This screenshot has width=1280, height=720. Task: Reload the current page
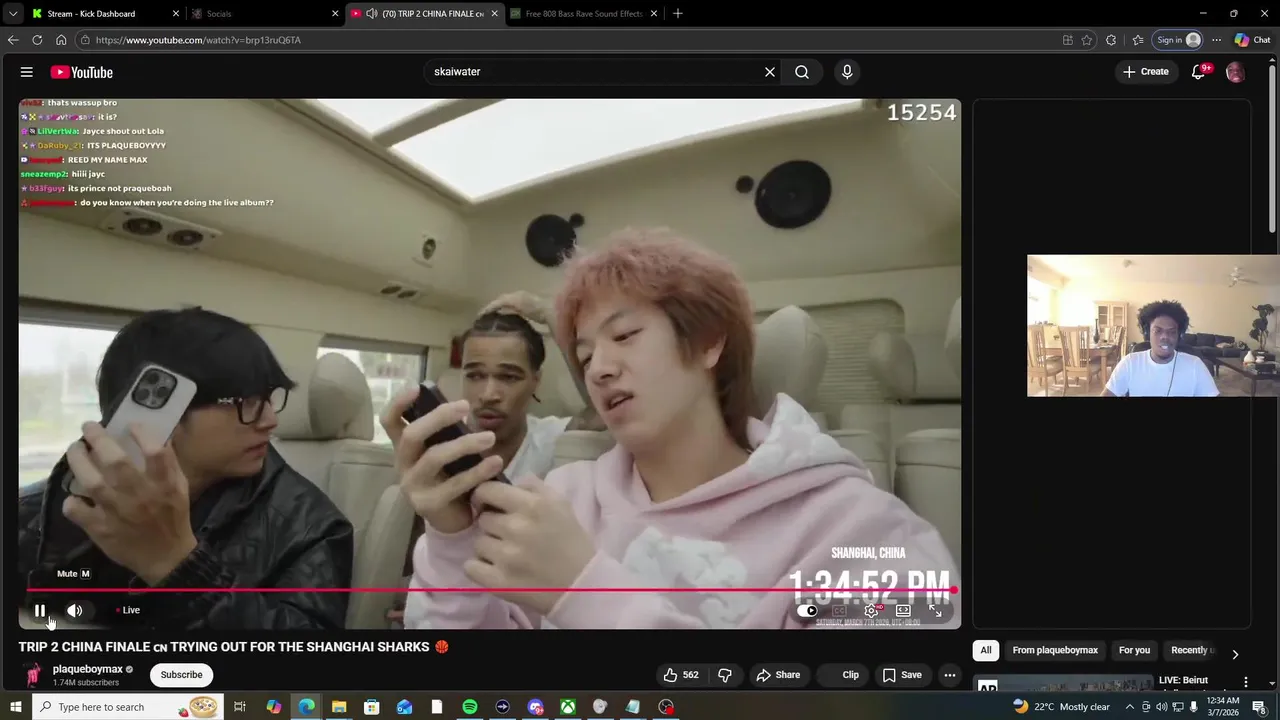pos(37,40)
